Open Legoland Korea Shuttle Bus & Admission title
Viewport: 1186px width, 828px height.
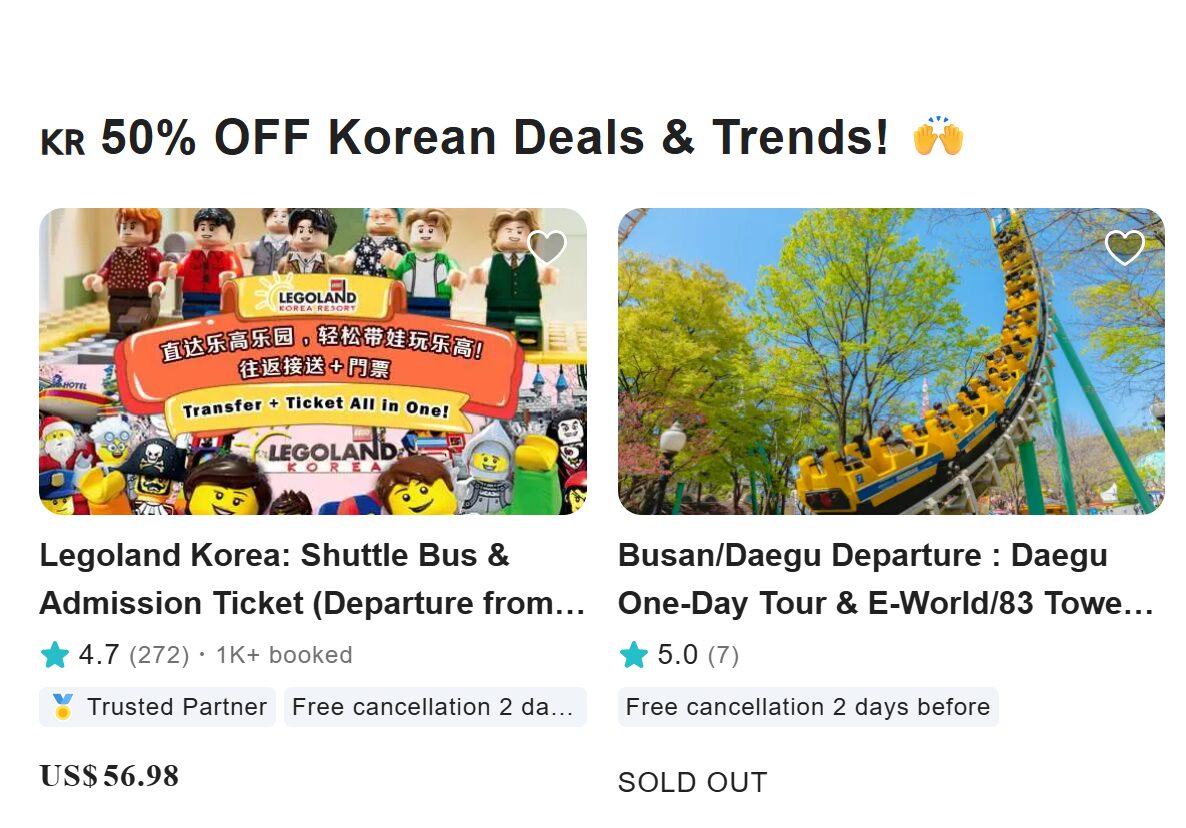pos(311,579)
